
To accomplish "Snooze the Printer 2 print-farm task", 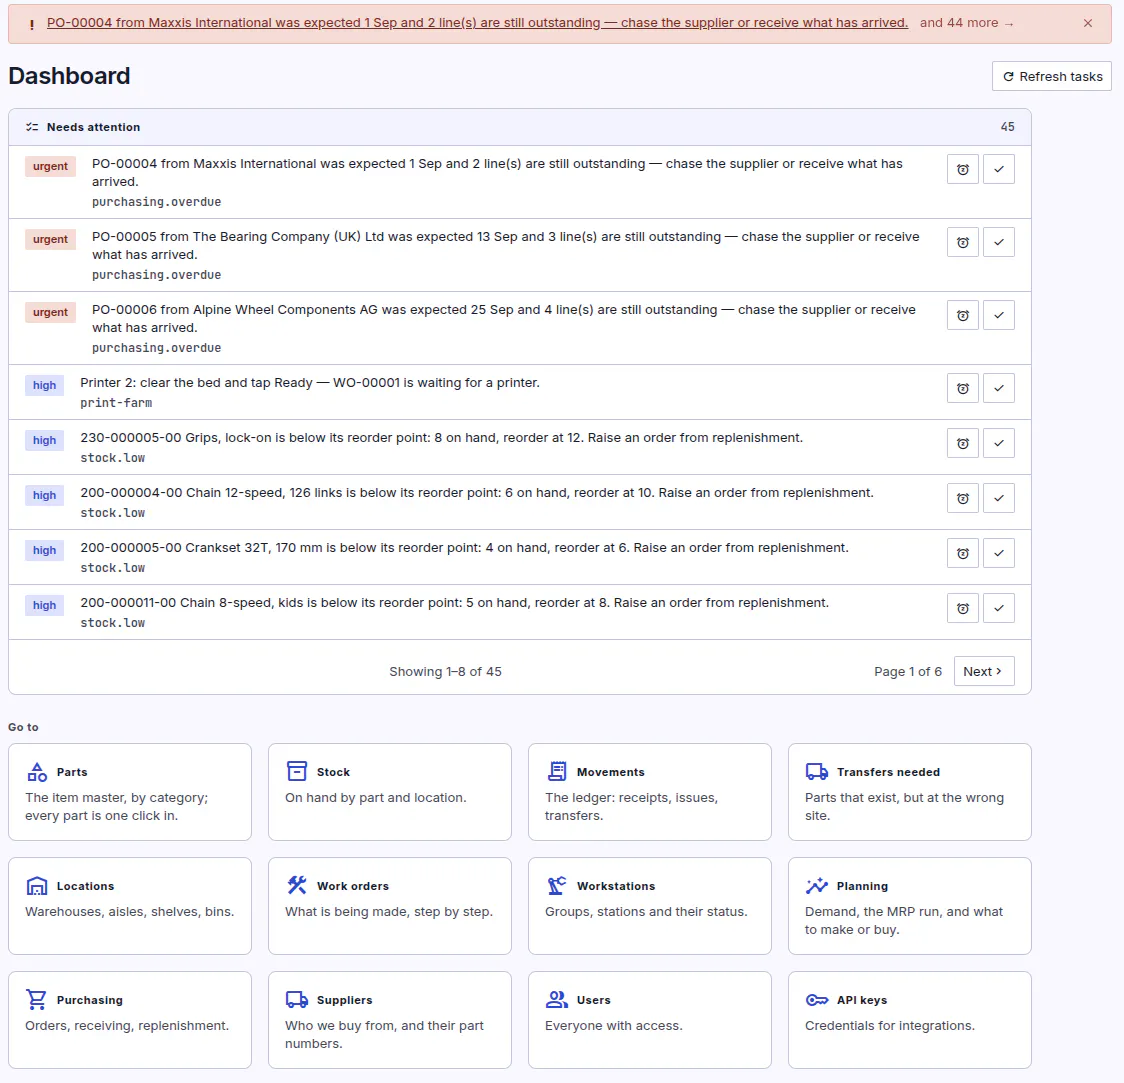I will click(963, 388).
